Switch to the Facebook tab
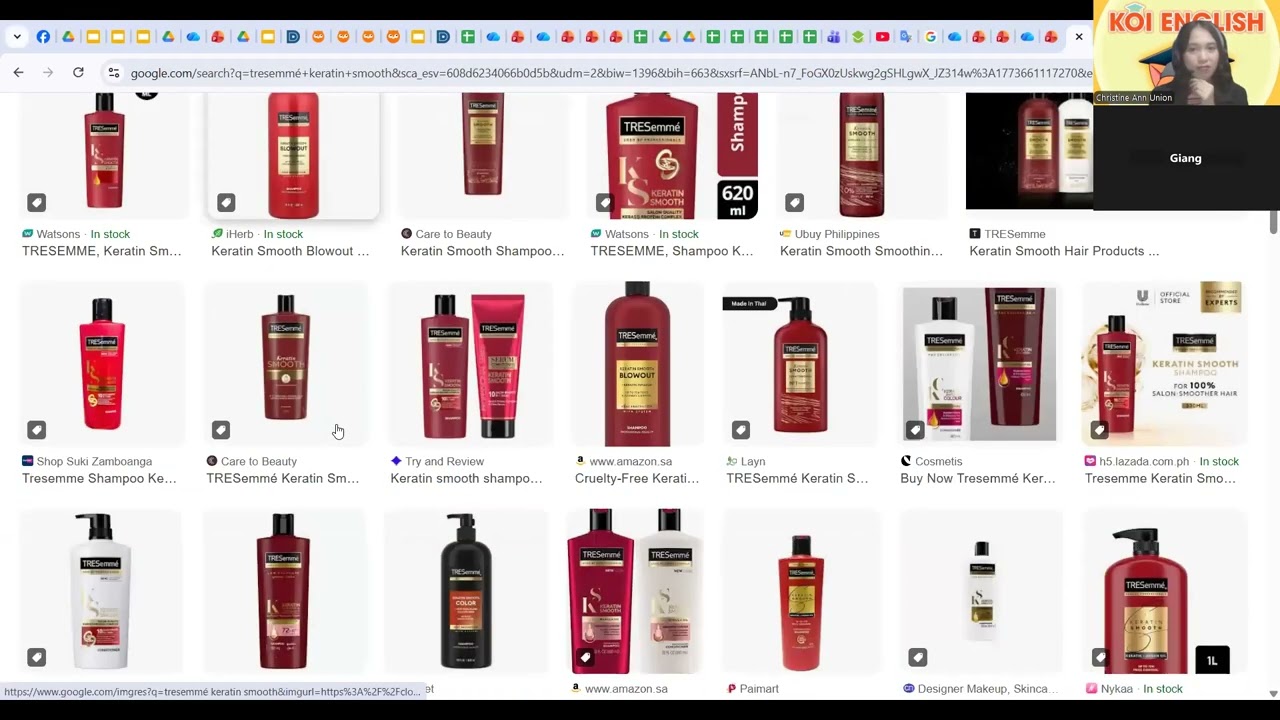The image size is (1280, 720). point(43,37)
